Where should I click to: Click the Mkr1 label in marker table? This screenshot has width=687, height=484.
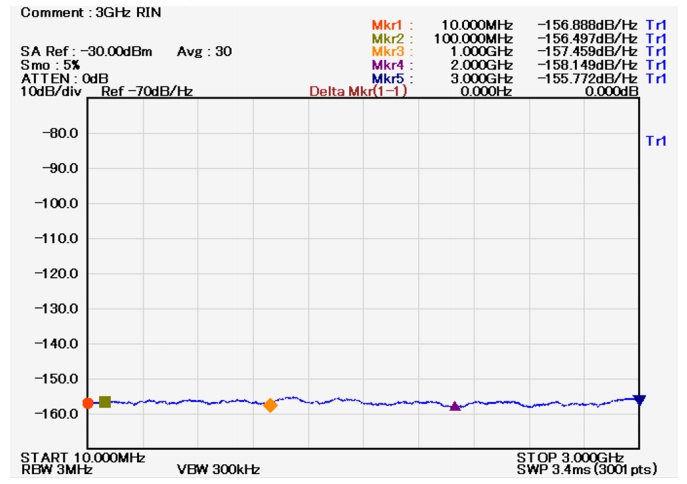pyautogui.click(x=391, y=24)
